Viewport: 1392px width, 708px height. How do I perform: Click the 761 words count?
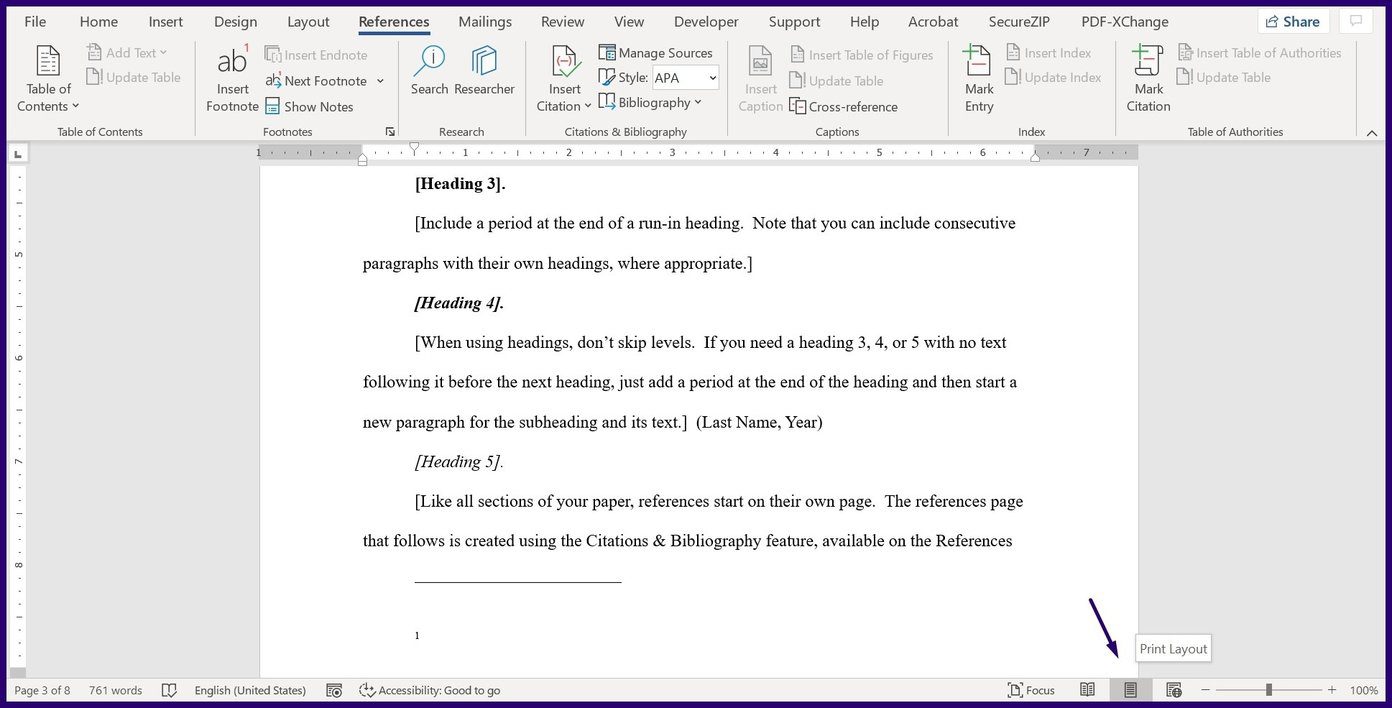[x=115, y=690]
